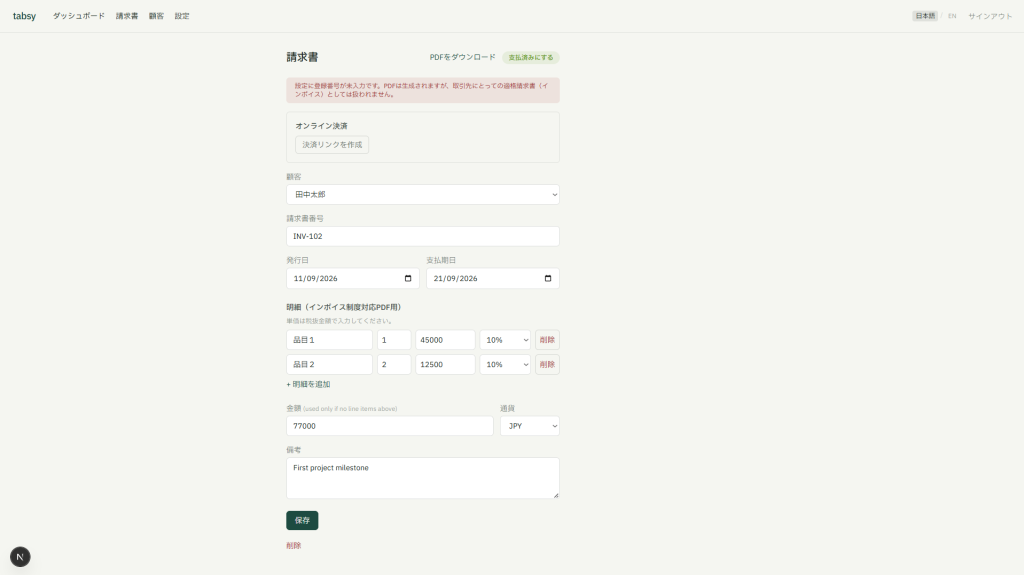Screen dimensions: 1024x575
Task: Click the quantity field of 品目 1
Action: (394, 340)
